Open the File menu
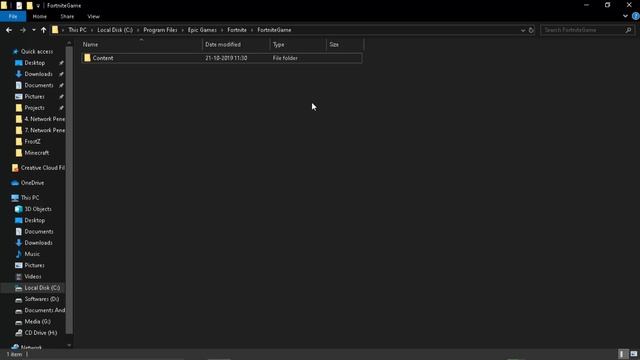 pos(13,16)
